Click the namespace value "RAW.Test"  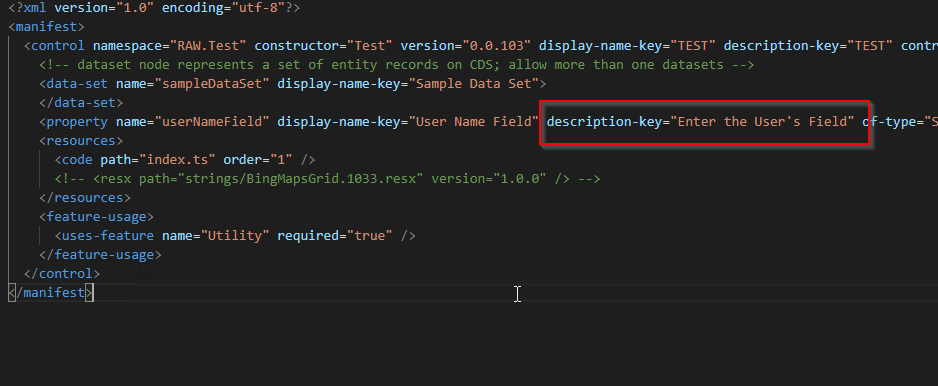(x=208, y=45)
